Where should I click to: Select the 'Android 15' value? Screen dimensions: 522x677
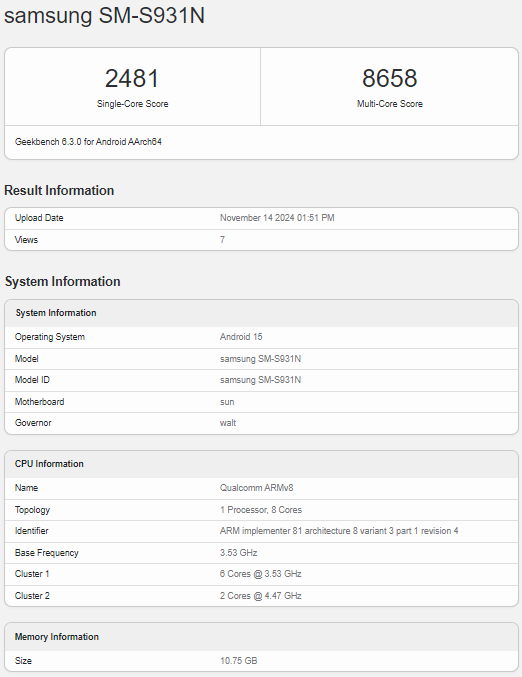241,337
